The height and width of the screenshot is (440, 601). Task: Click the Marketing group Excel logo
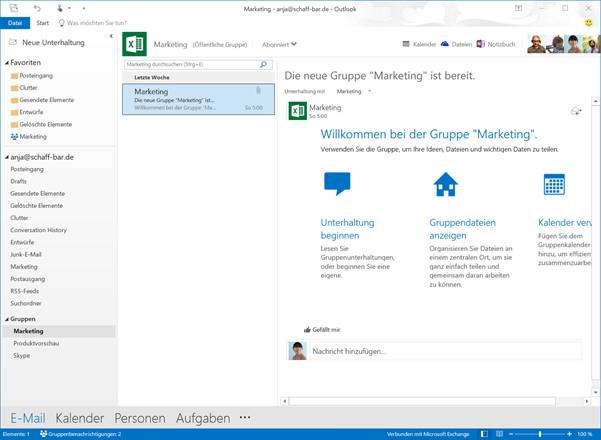pos(134,44)
